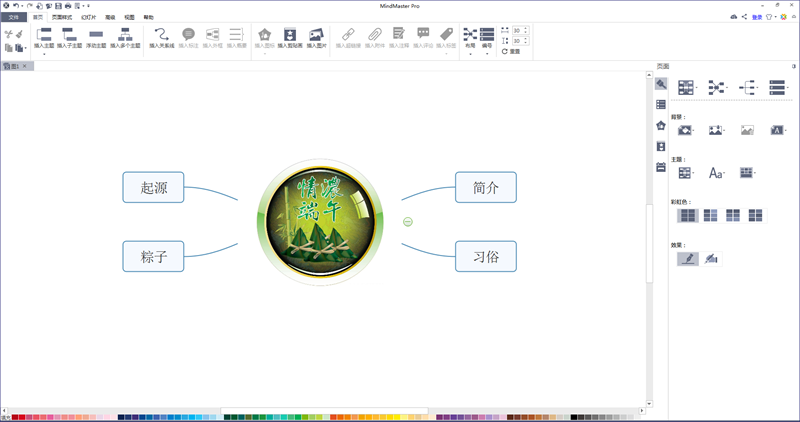The width and height of the screenshot is (800, 422).
Task: Click the copy icon in ribbon
Action: (9, 48)
